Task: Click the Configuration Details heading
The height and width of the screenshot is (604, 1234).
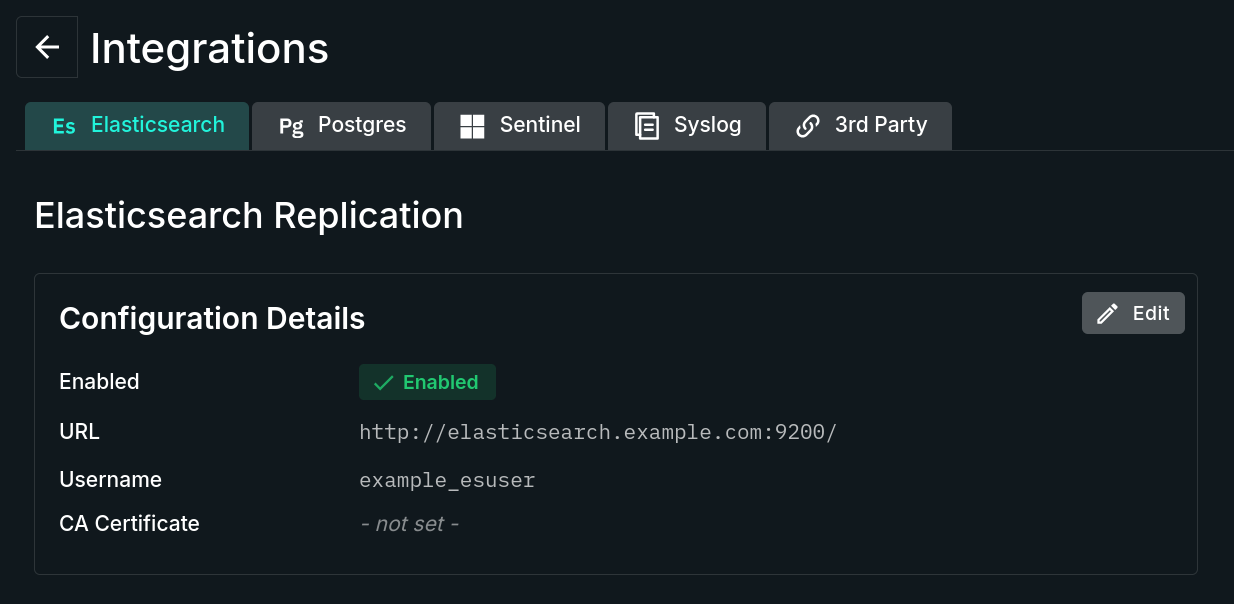Action: click(x=212, y=318)
